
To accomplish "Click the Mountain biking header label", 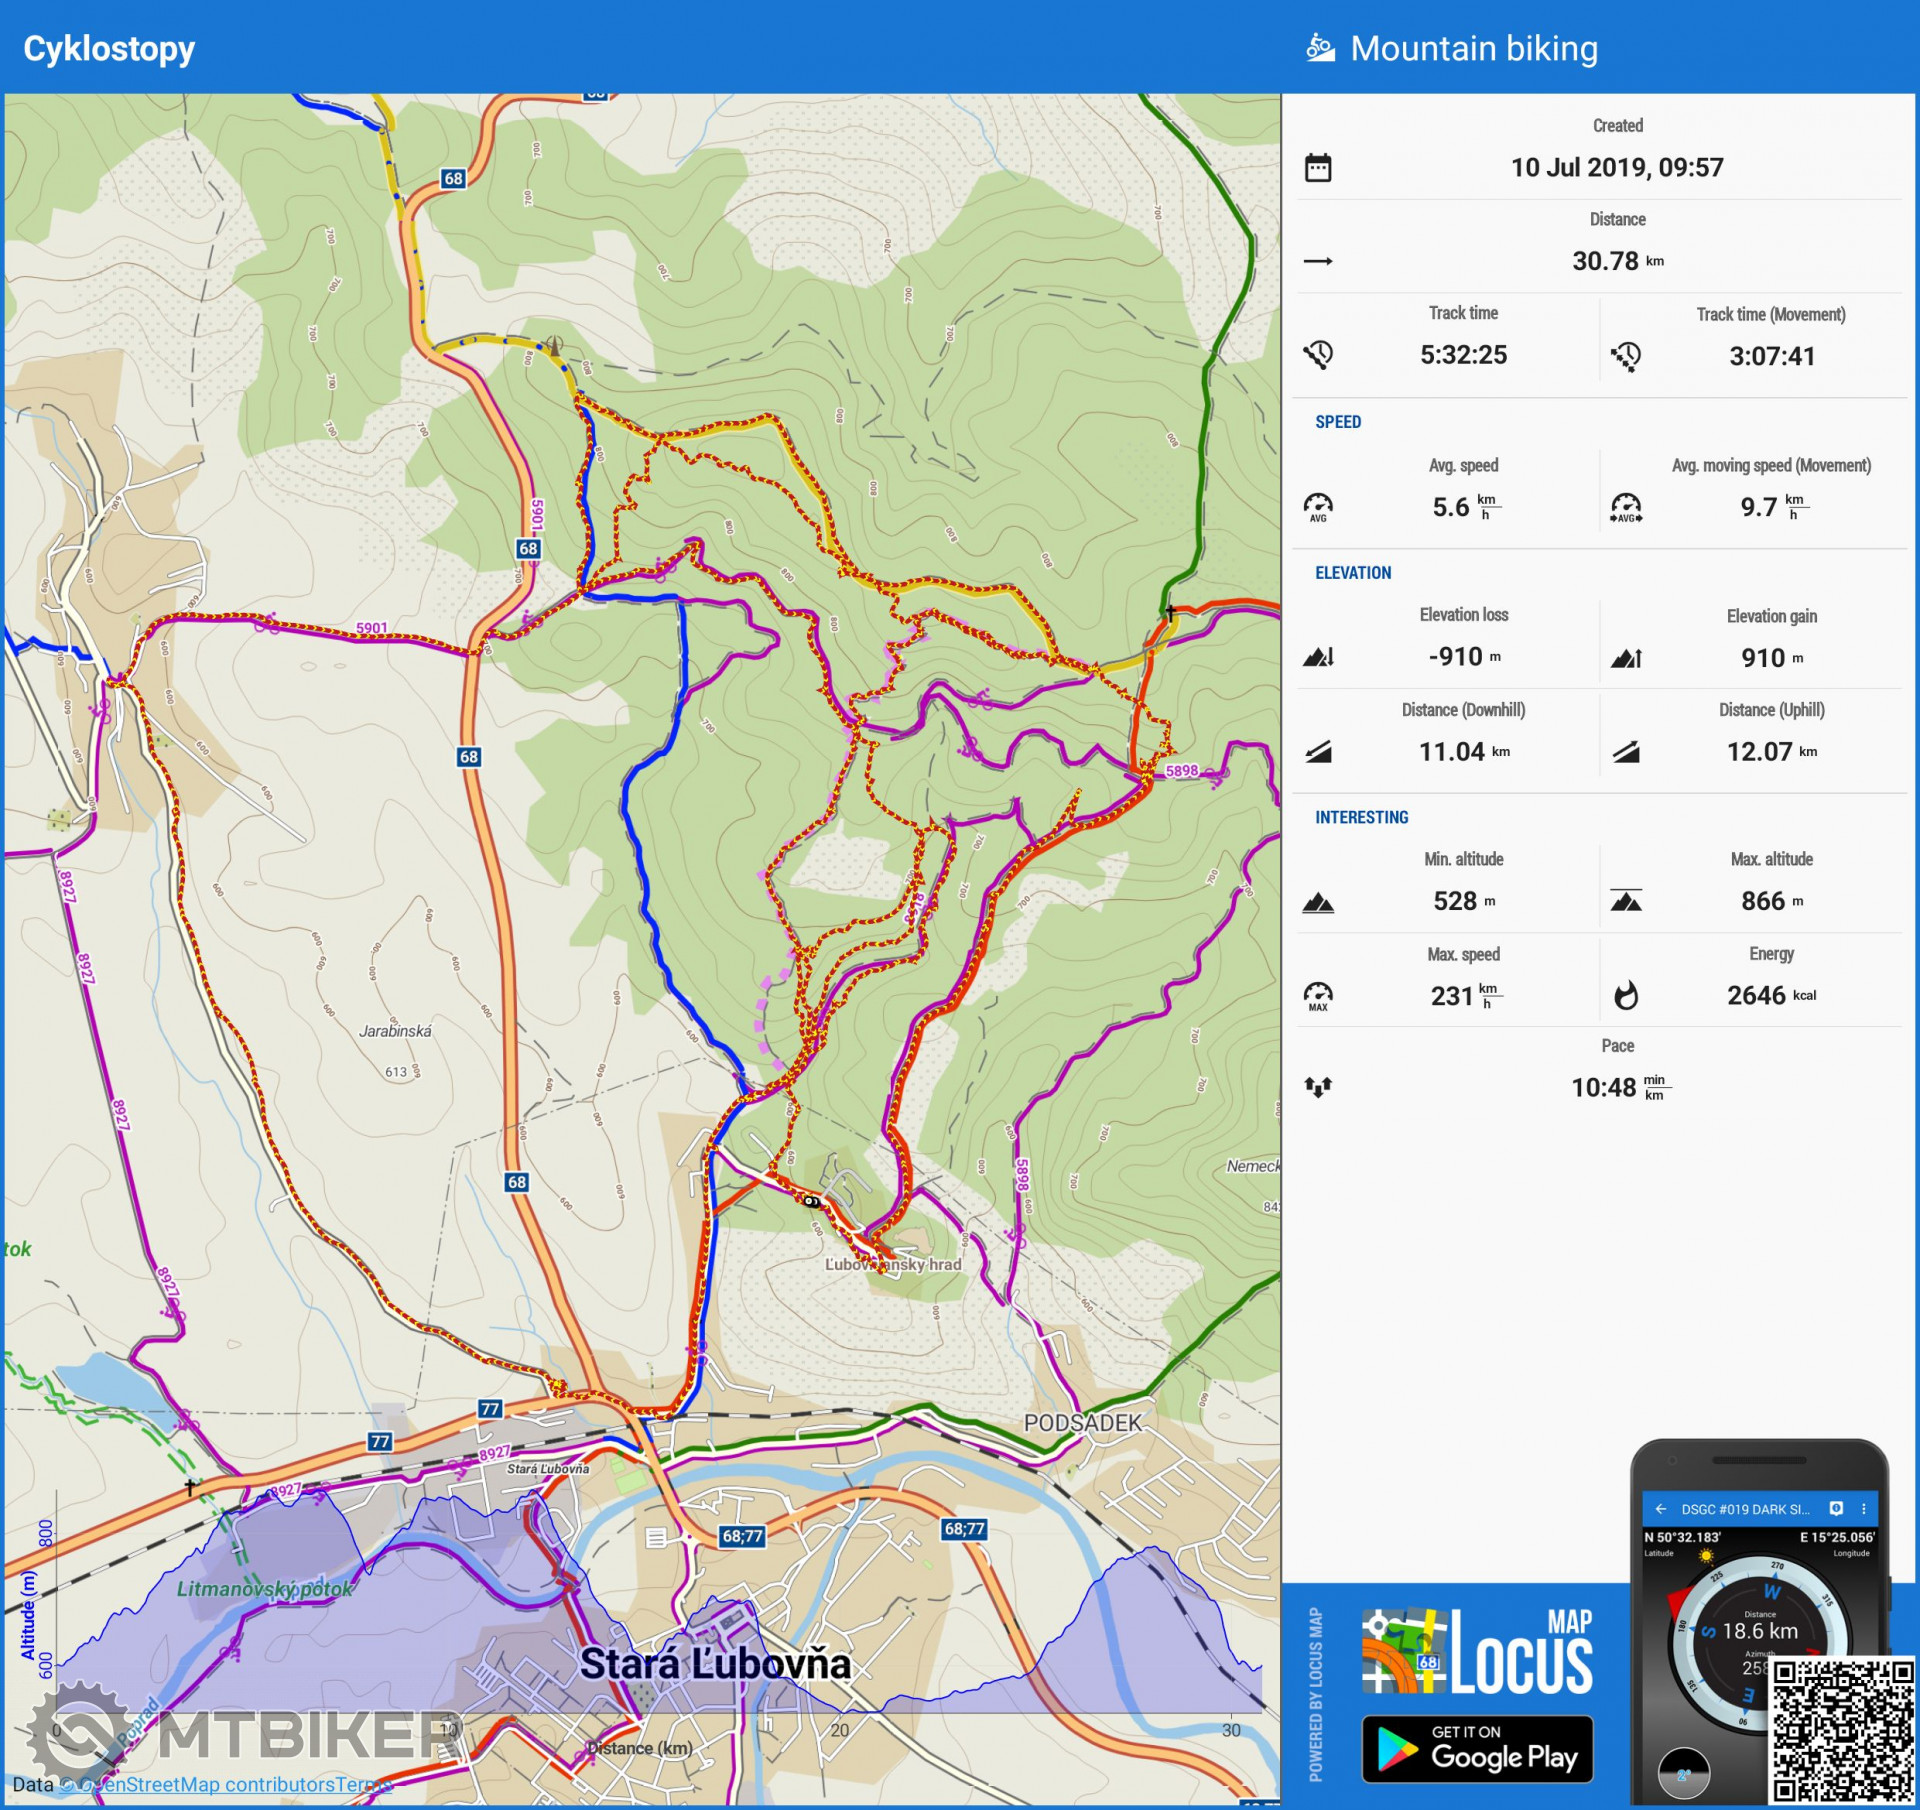I will click(x=1474, y=48).
